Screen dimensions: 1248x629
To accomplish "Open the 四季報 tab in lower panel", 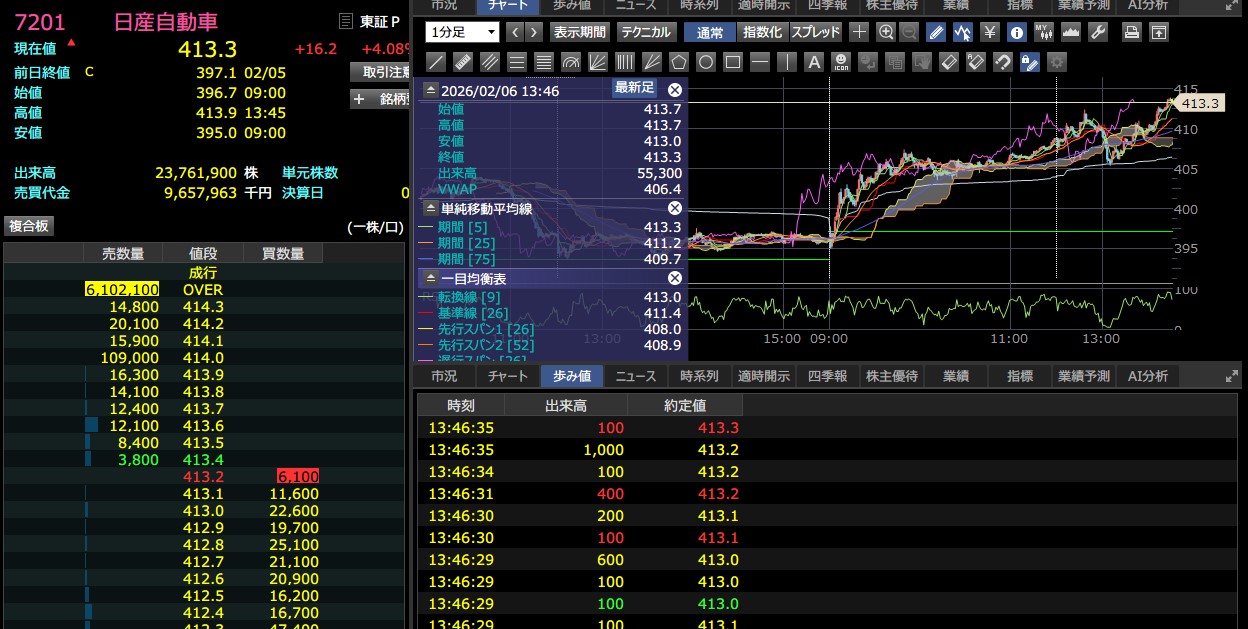I will click(827, 376).
